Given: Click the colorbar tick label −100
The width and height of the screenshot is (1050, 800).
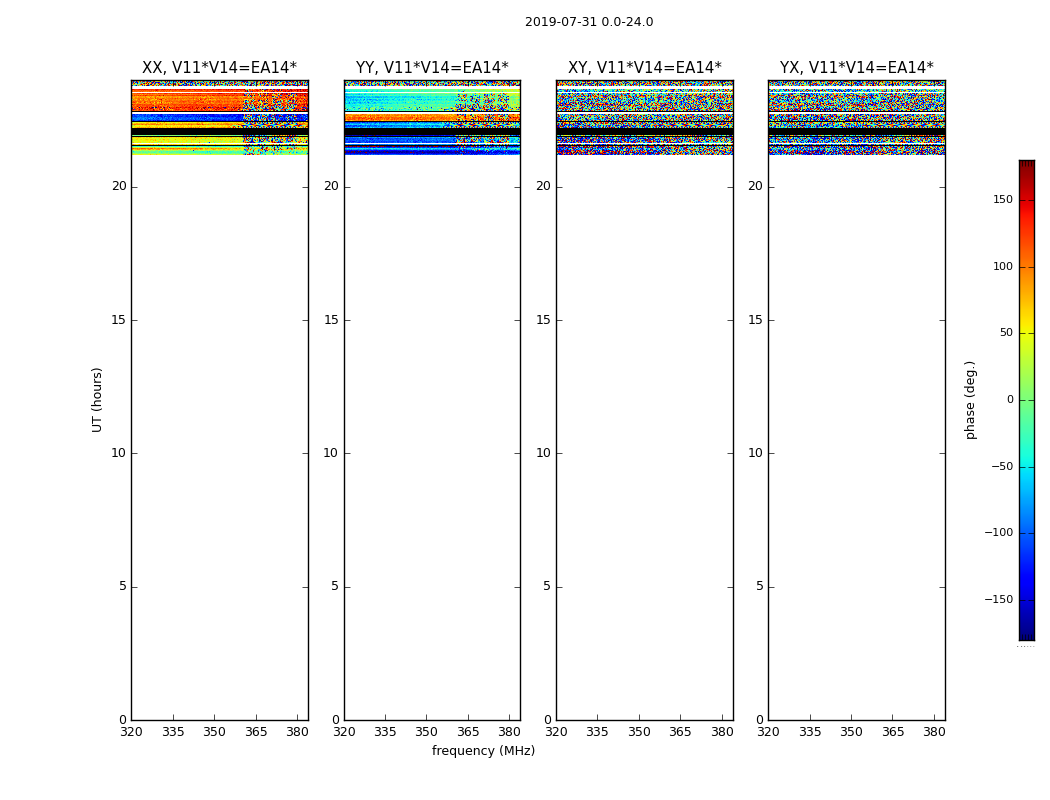Looking at the screenshot, I should point(998,532).
